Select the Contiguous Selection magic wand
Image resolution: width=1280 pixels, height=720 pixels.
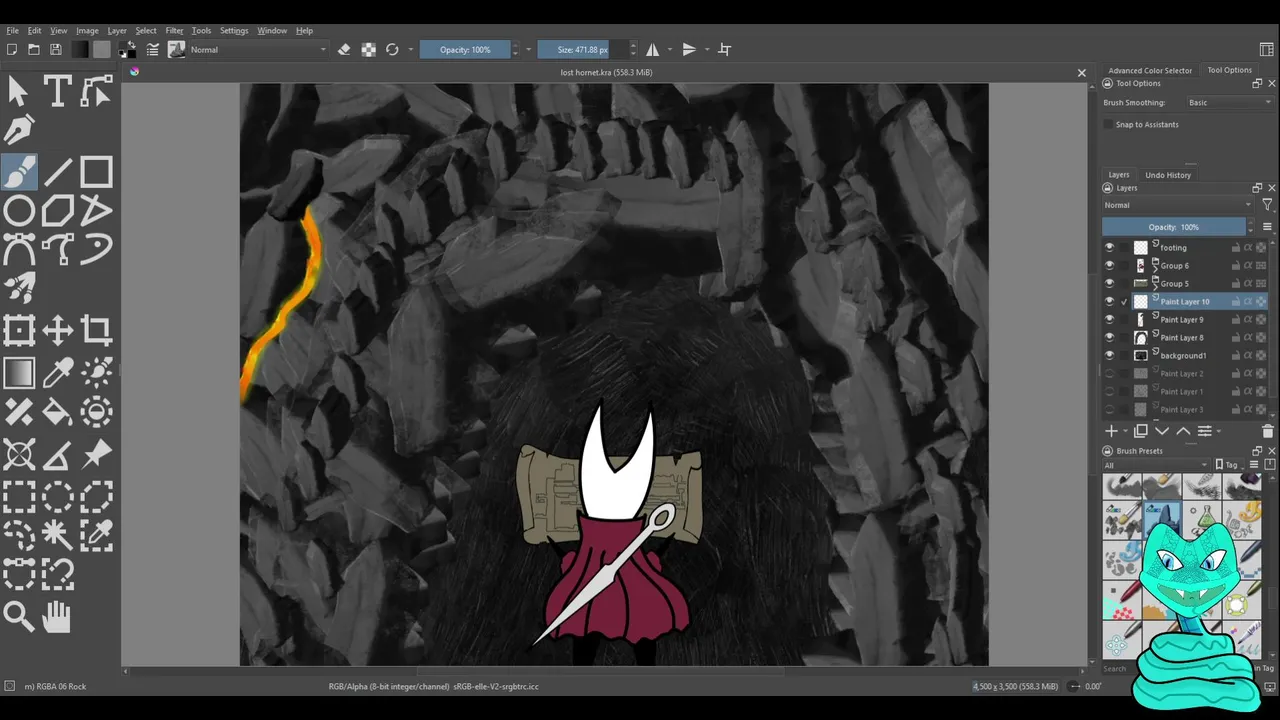point(57,535)
